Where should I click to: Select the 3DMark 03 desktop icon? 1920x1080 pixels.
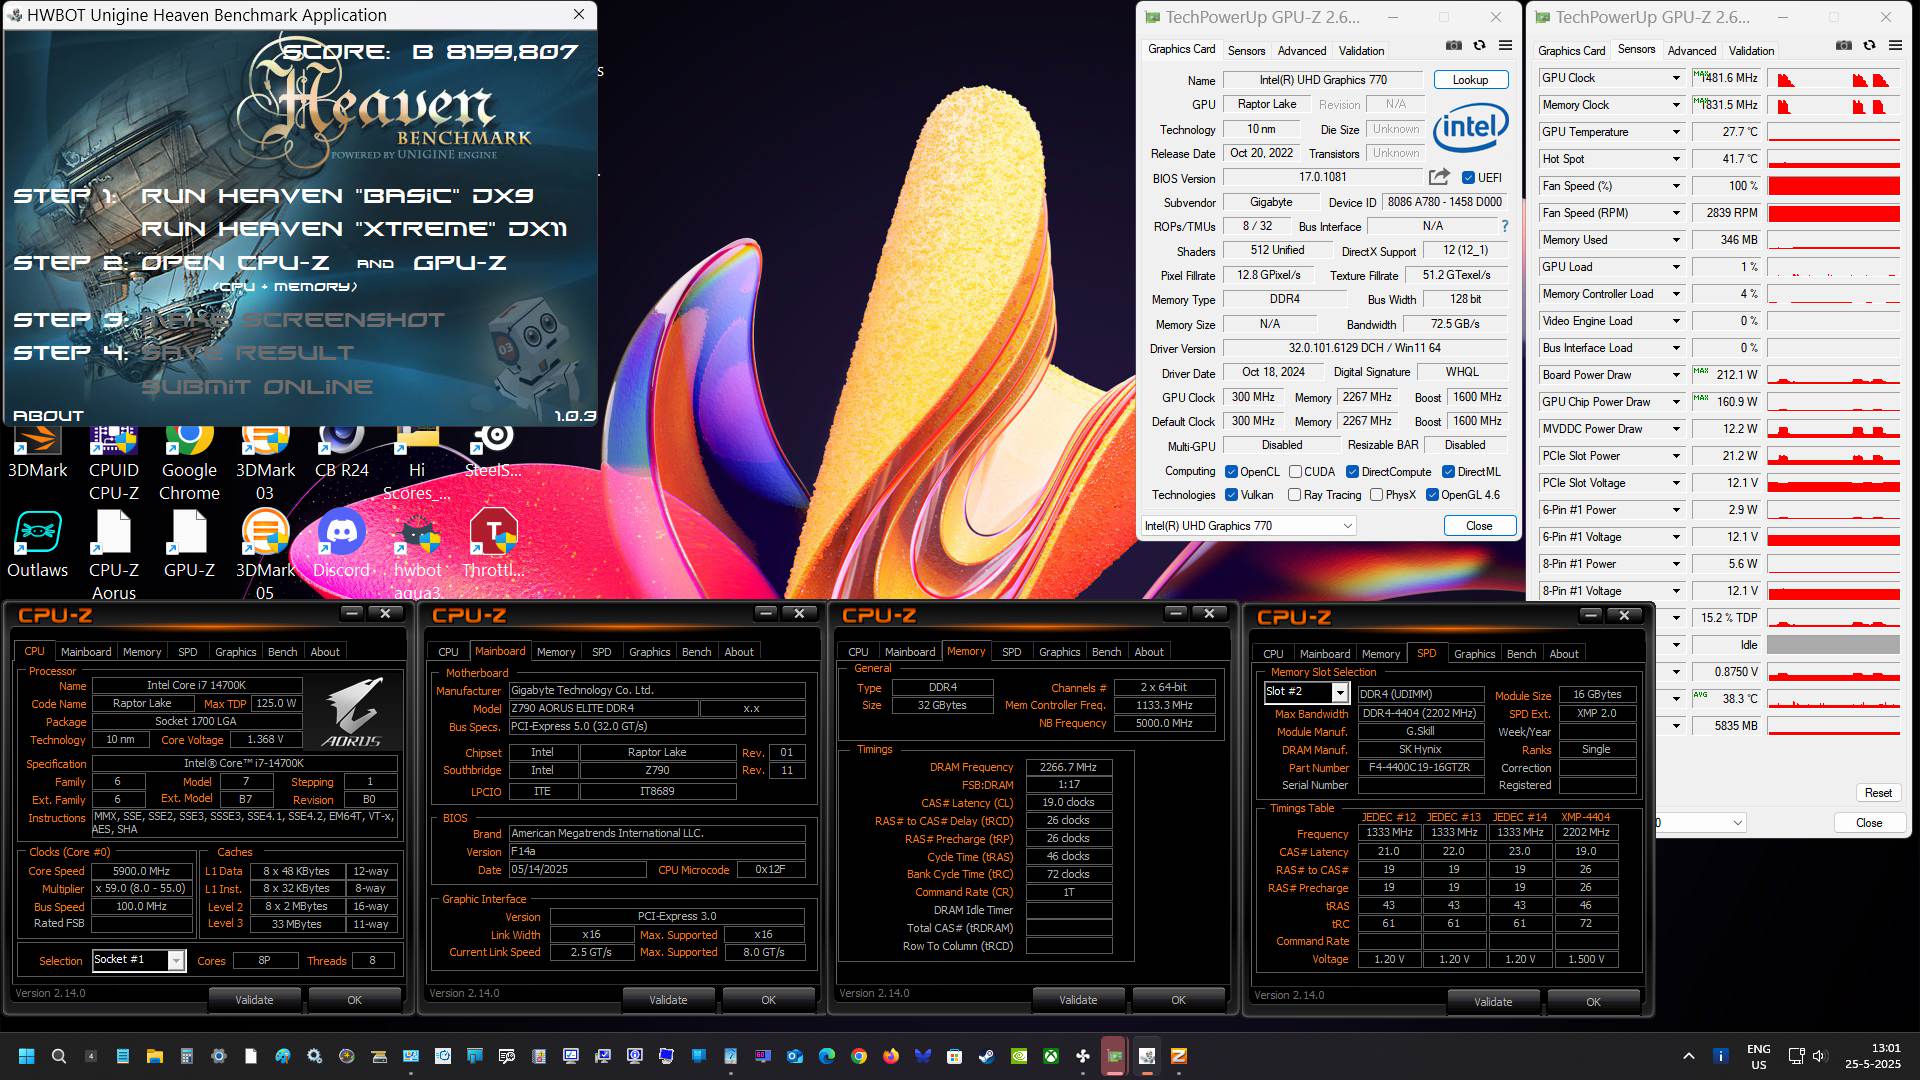[265, 462]
